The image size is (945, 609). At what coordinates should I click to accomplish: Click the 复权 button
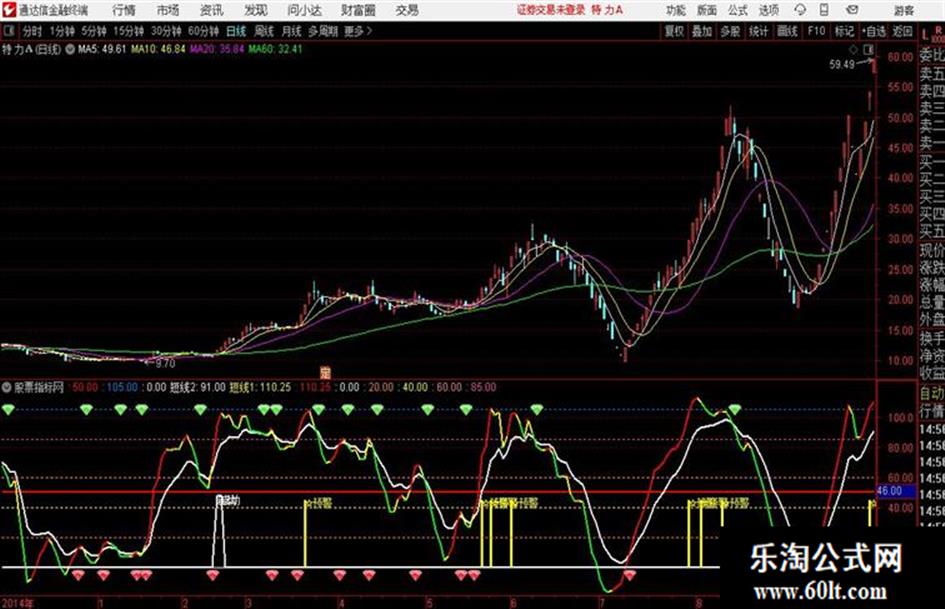tap(674, 31)
